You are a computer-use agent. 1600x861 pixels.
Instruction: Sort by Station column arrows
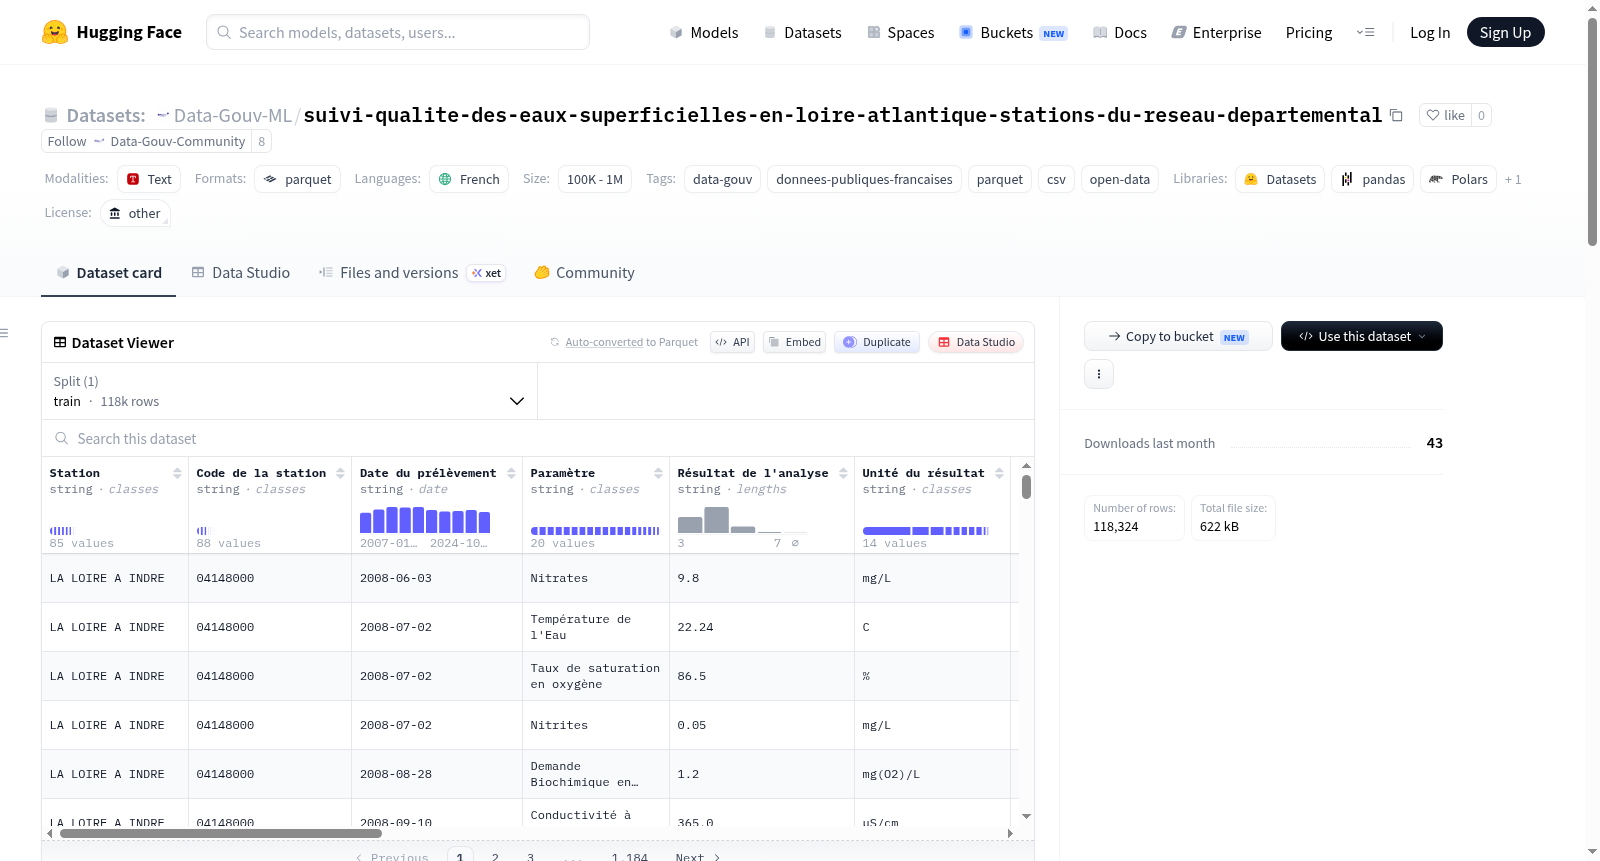point(177,473)
